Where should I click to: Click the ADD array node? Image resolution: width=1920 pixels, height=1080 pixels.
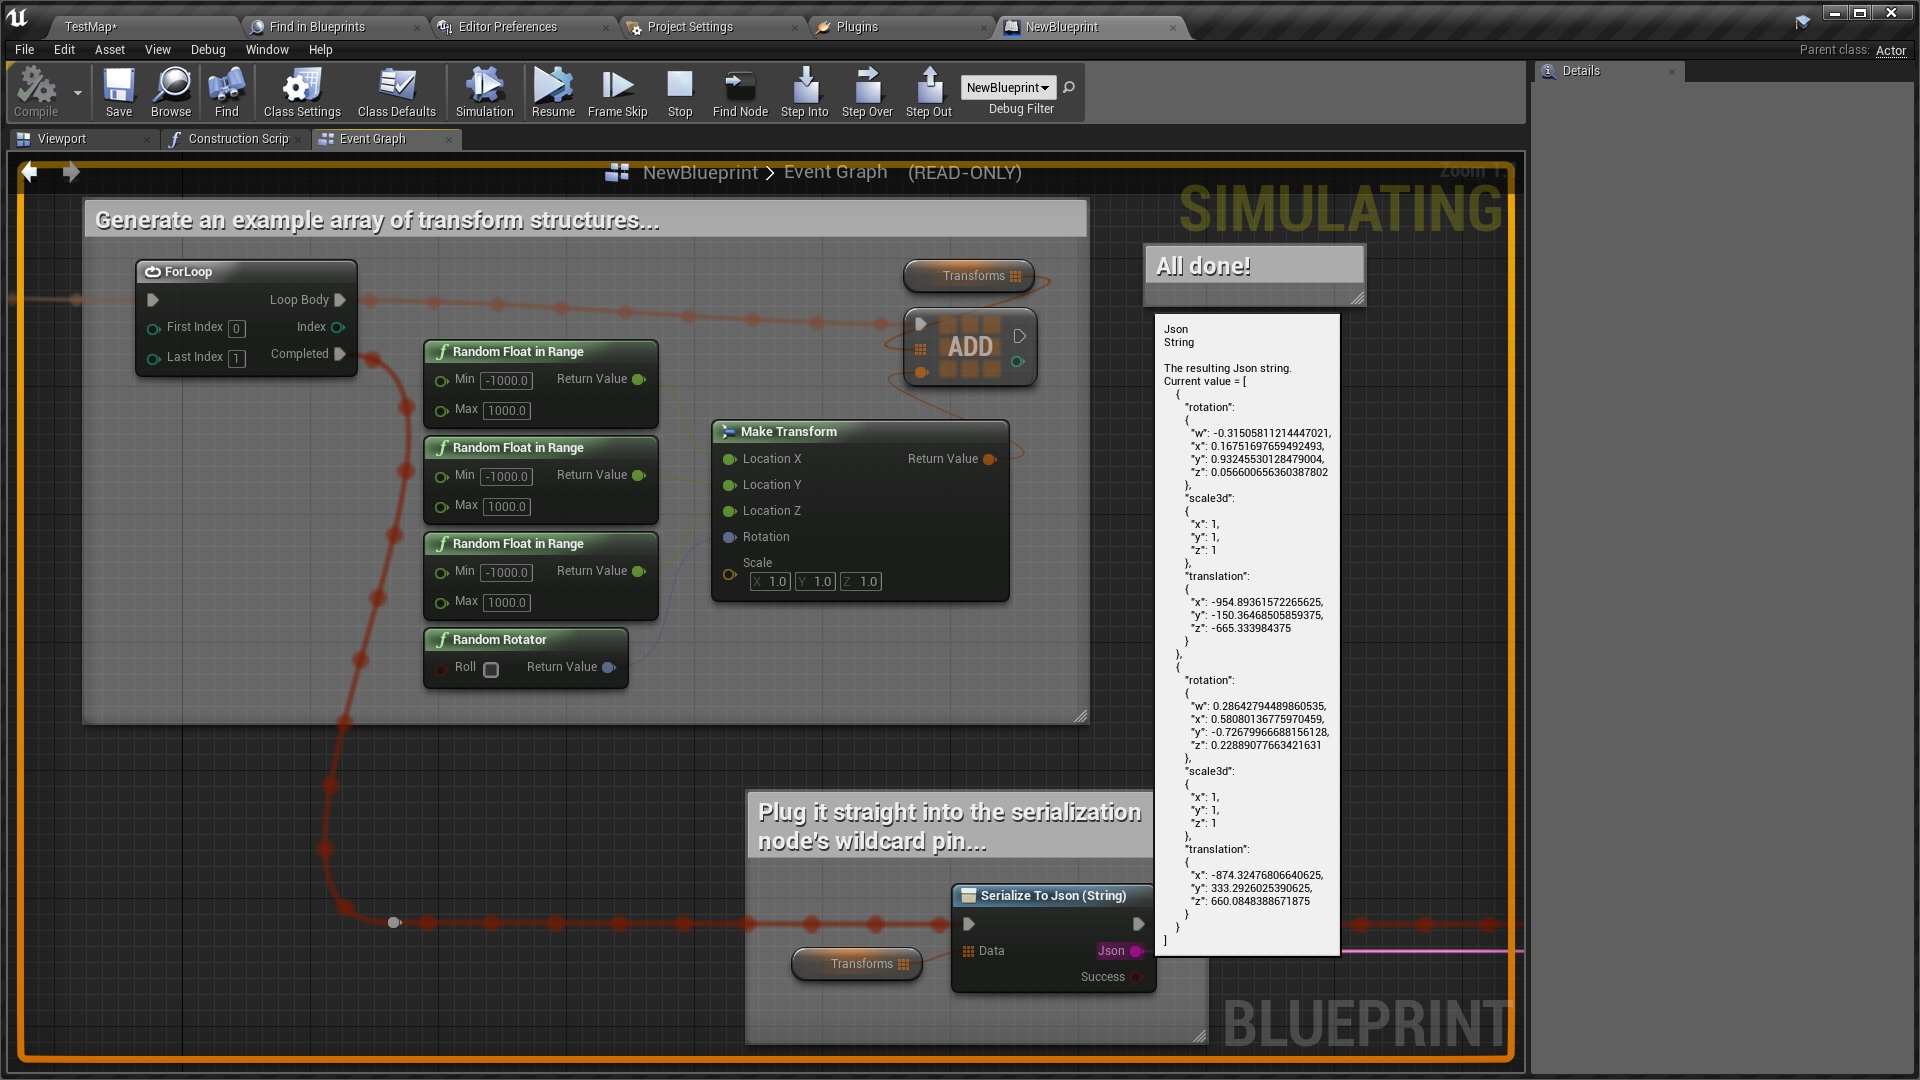pos(970,347)
